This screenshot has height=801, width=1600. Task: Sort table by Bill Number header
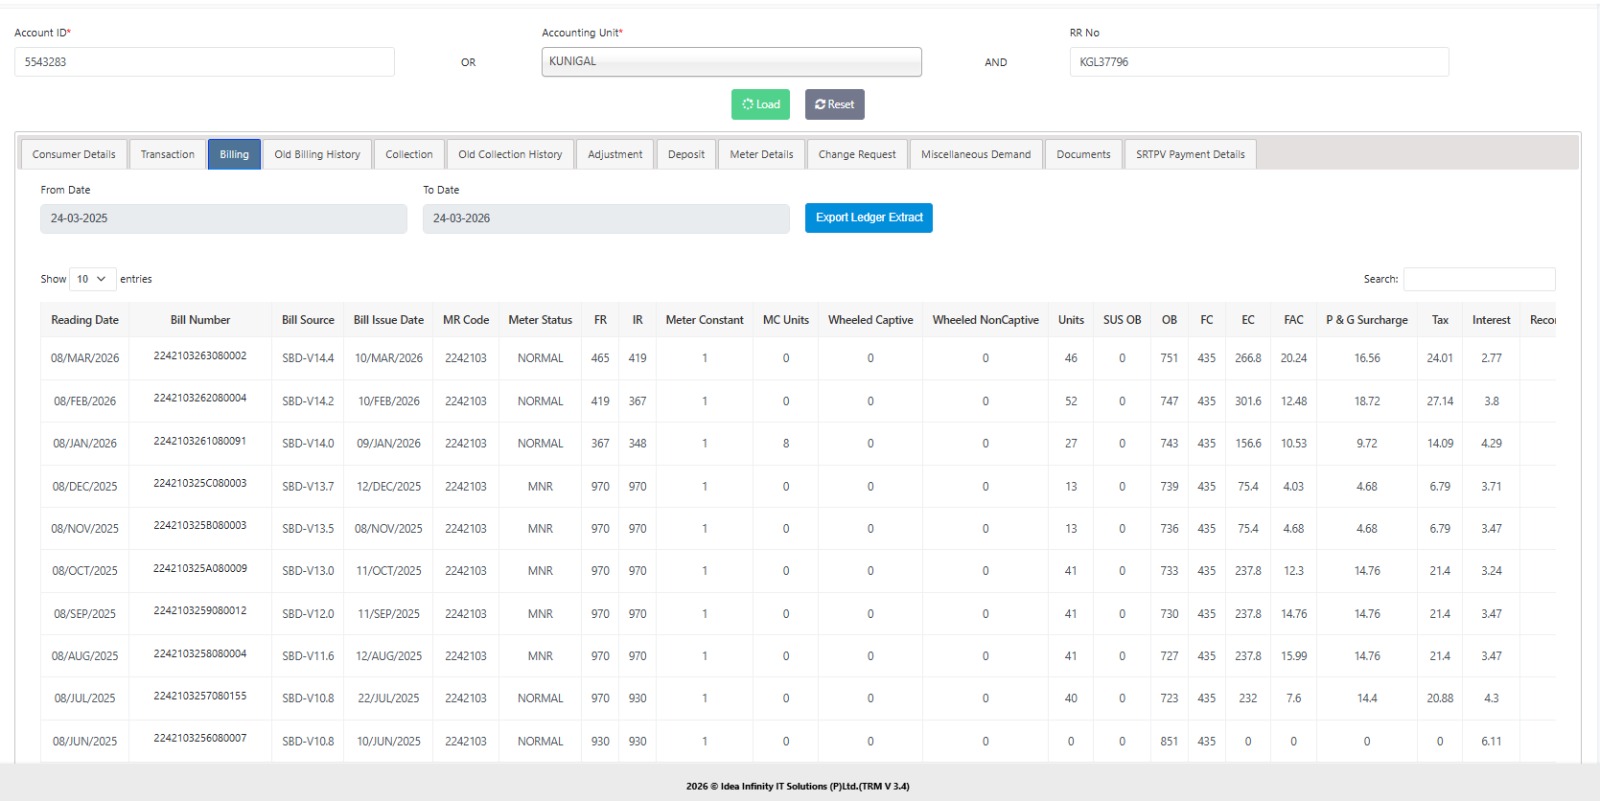pos(200,320)
